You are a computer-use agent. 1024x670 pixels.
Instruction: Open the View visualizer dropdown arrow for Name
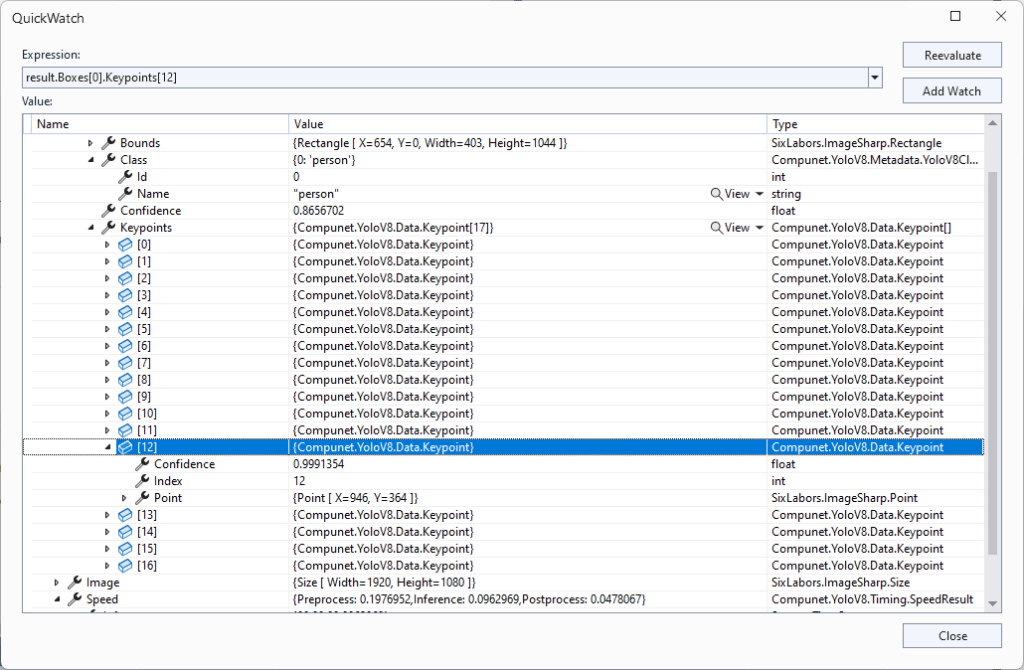pos(759,194)
